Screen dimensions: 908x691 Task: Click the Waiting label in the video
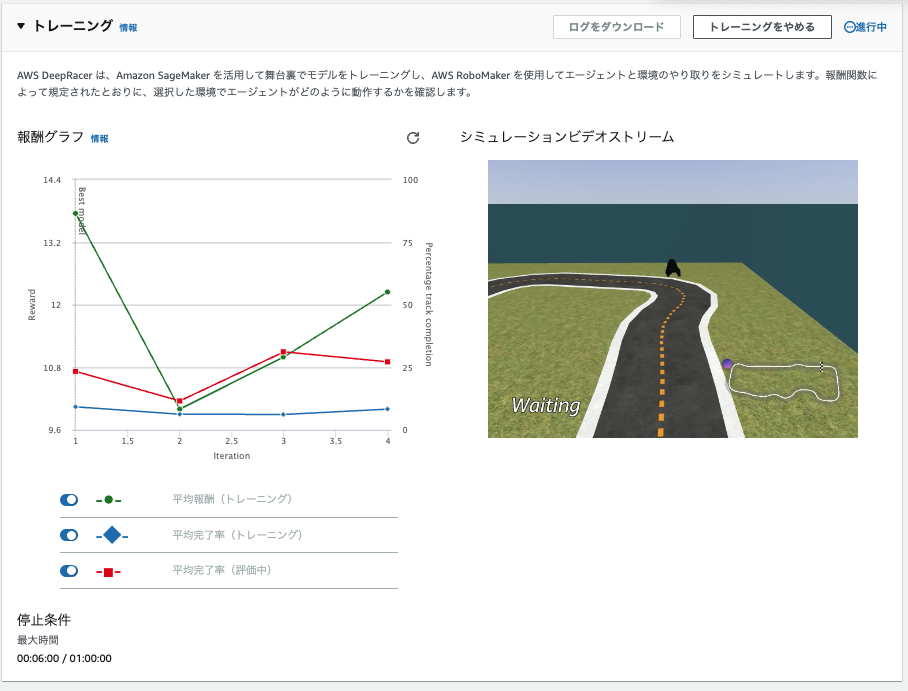coord(545,406)
